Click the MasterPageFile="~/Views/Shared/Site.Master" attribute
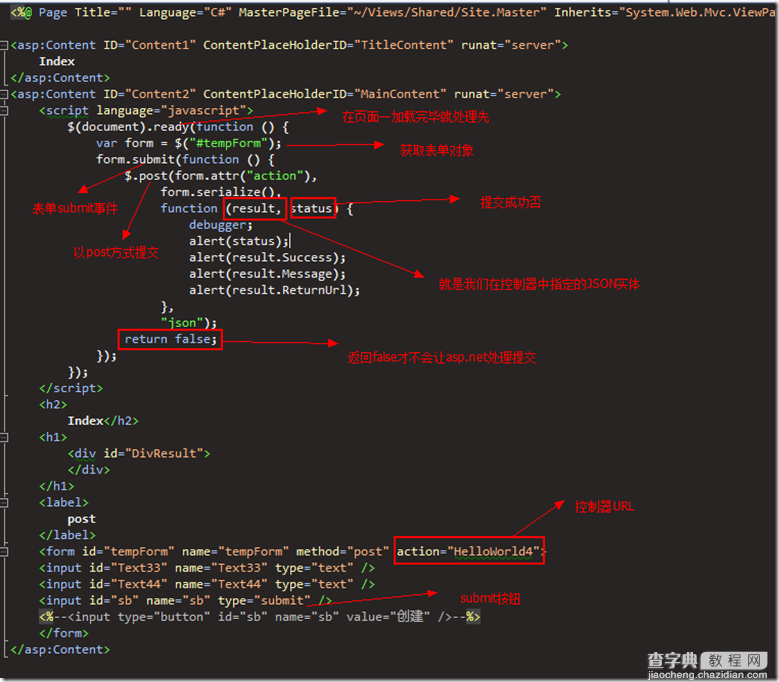This screenshot has width=779, height=682. coord(392,12)
